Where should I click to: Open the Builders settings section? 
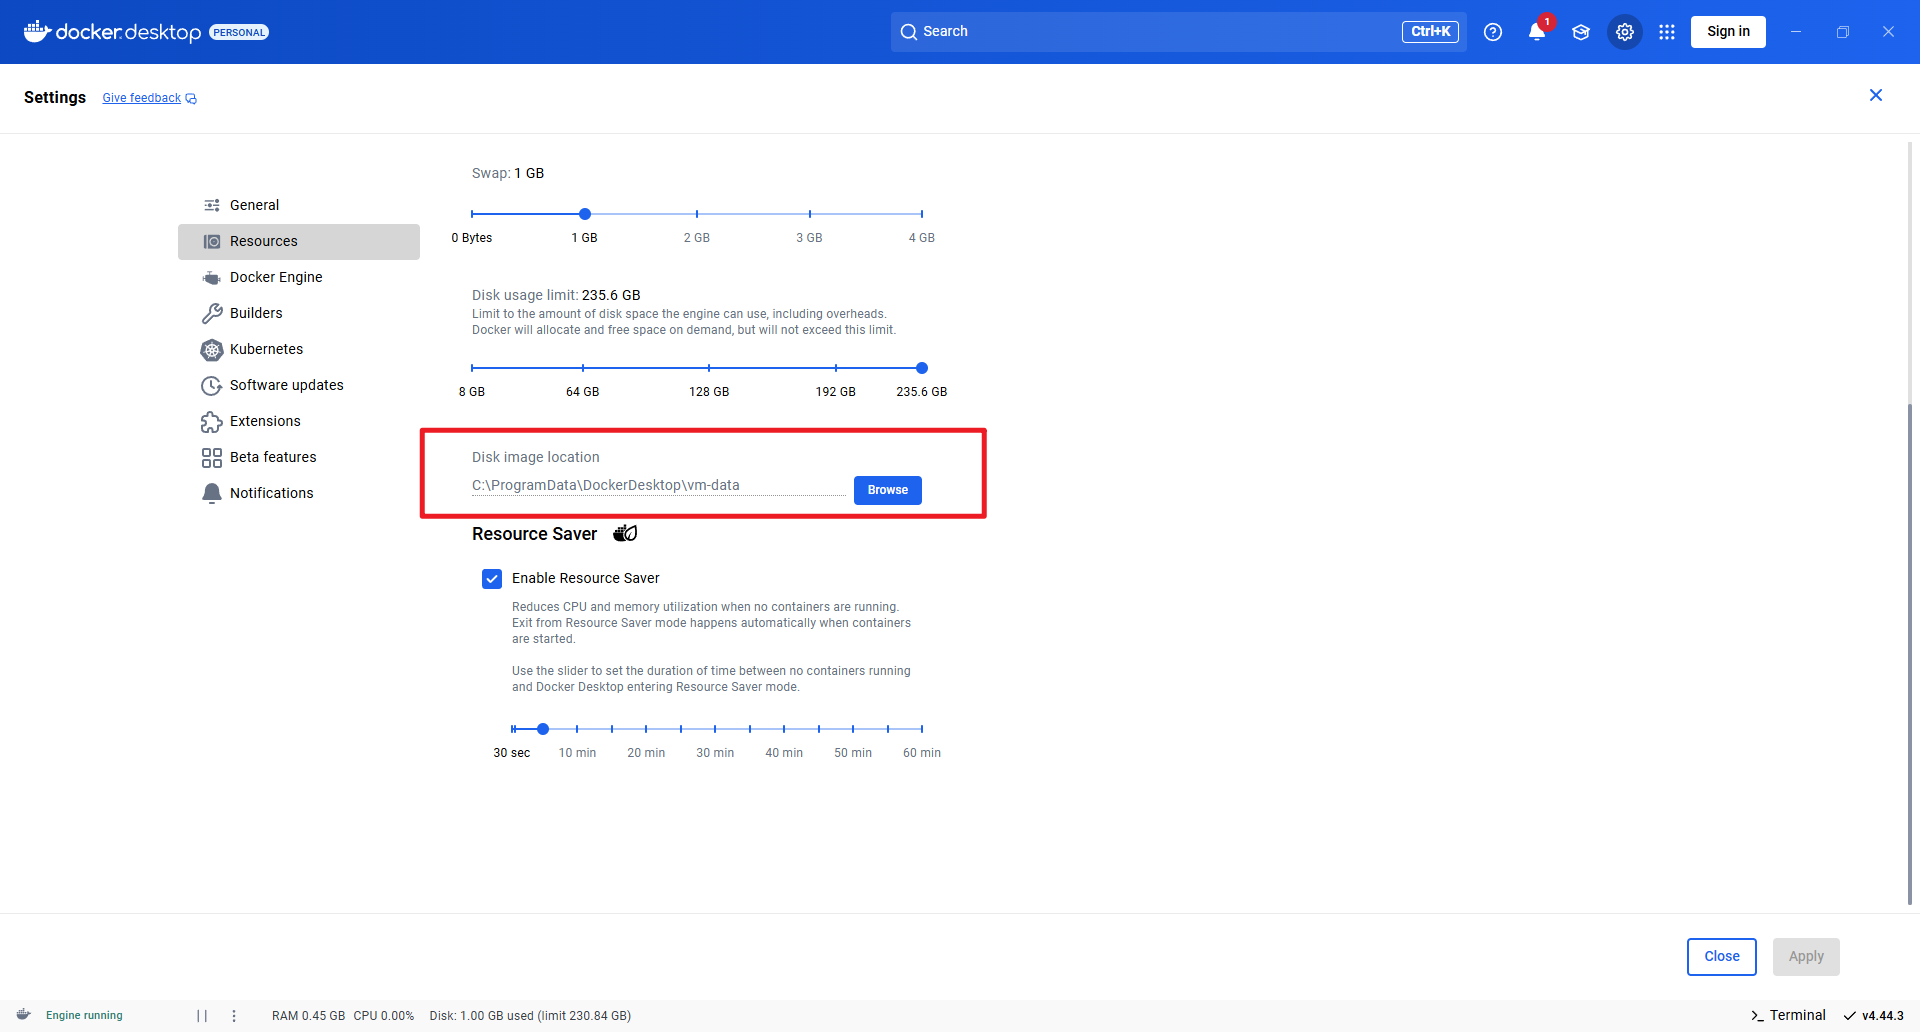click(x=299, y=313)
